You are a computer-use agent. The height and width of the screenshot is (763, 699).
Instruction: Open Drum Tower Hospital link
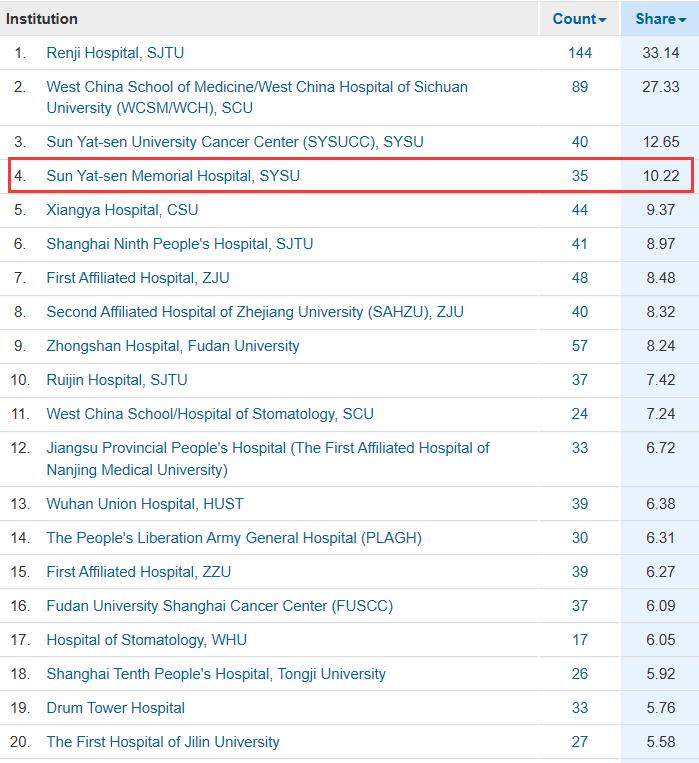pyautogui.click(x=115, y=708)
